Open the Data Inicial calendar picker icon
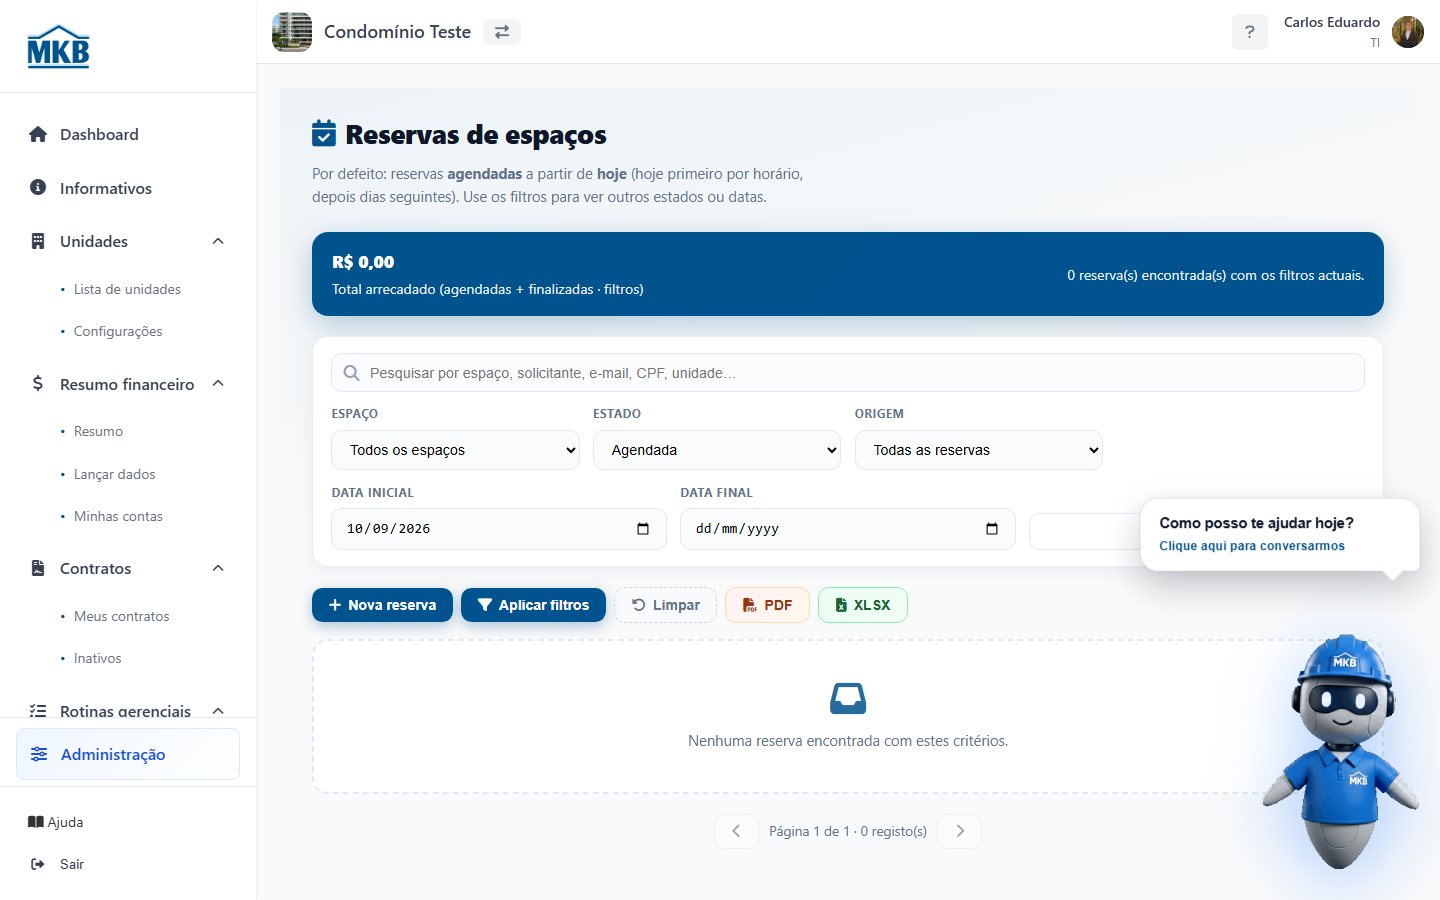 (643, 529)
